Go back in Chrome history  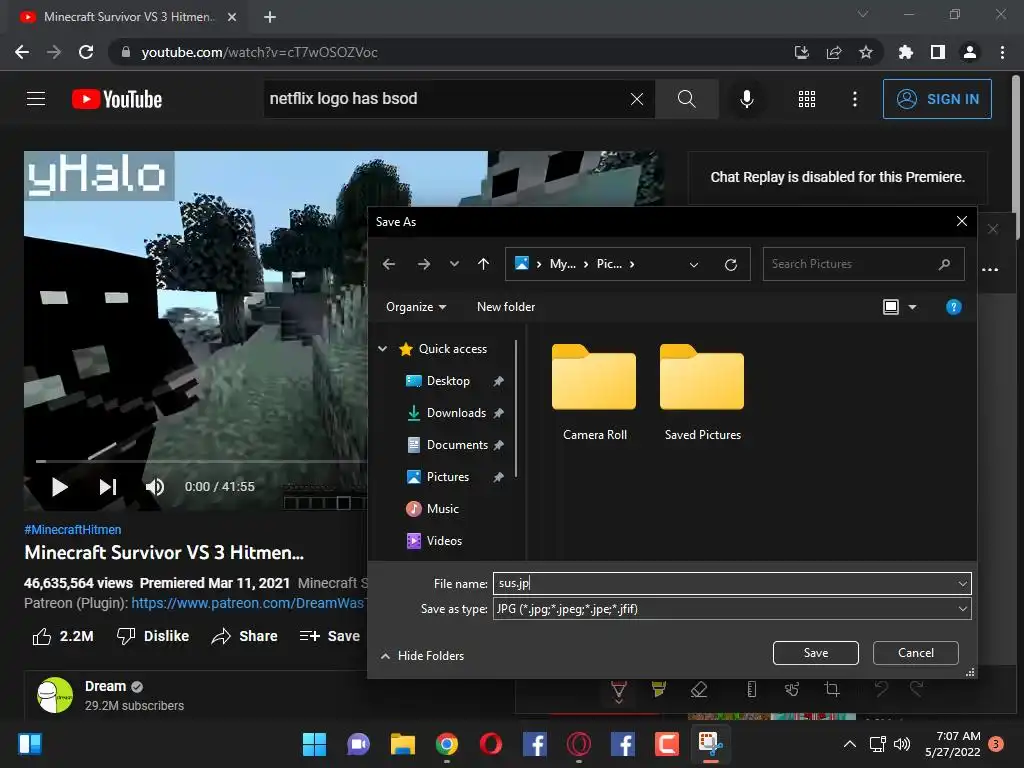click(22, 52)
